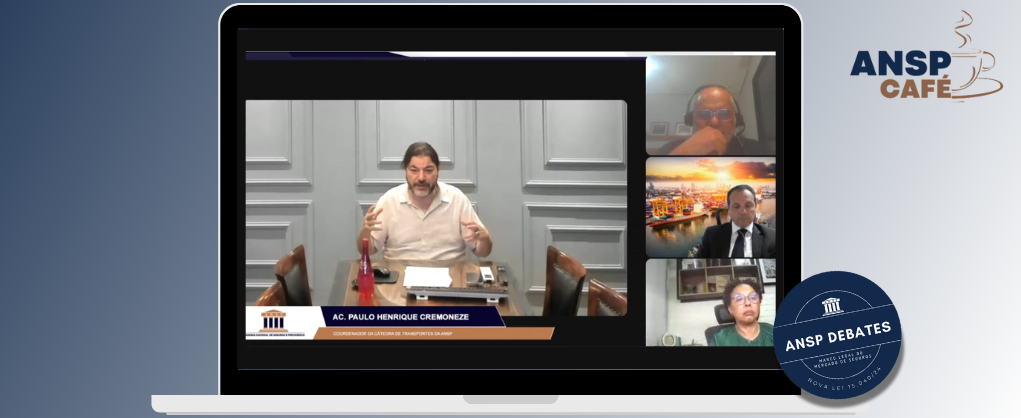The height and width of the screenshot is (418, 1021).
Task: Select the participant wearing a headset
Action: point(710,105)
